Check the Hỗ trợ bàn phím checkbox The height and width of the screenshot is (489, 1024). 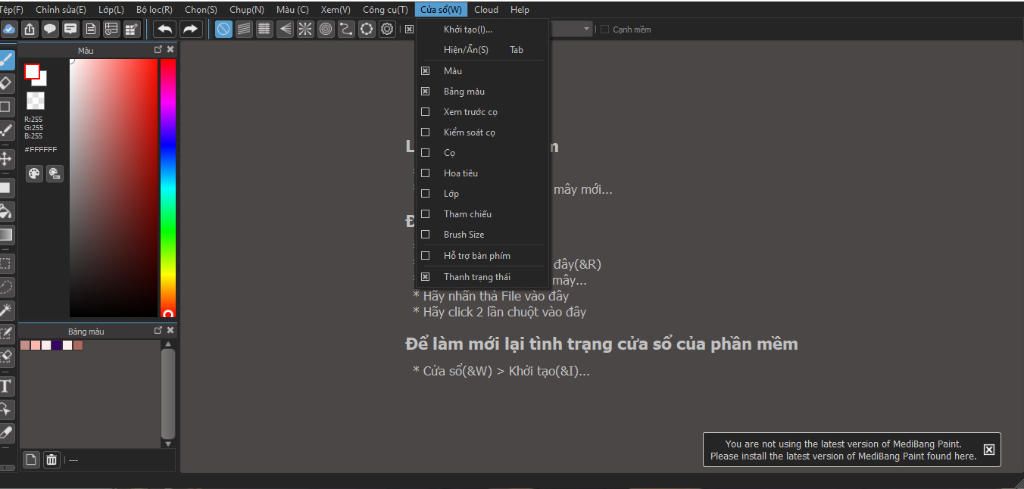[x=425, y=255]
